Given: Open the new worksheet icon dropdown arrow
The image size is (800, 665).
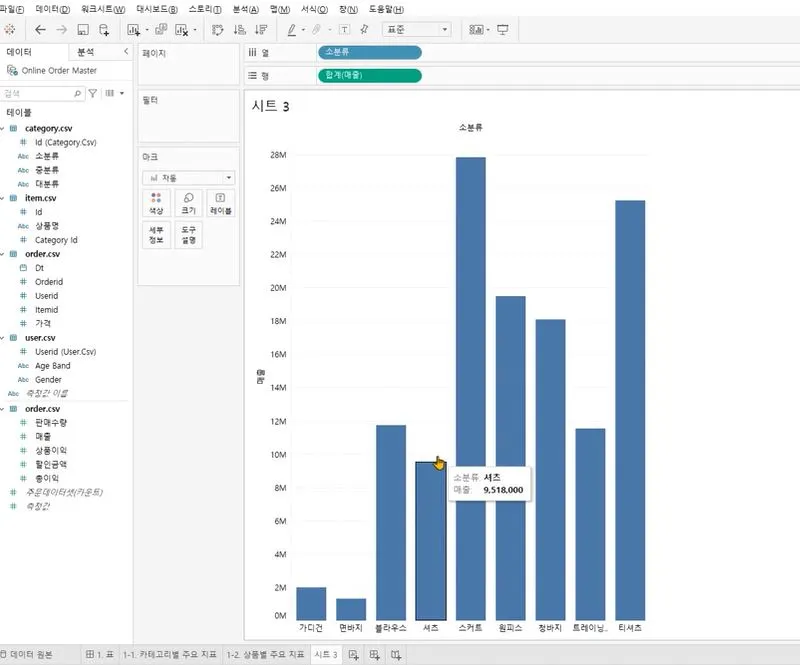Looking at the screenshot, I should (x=147, y=30).
